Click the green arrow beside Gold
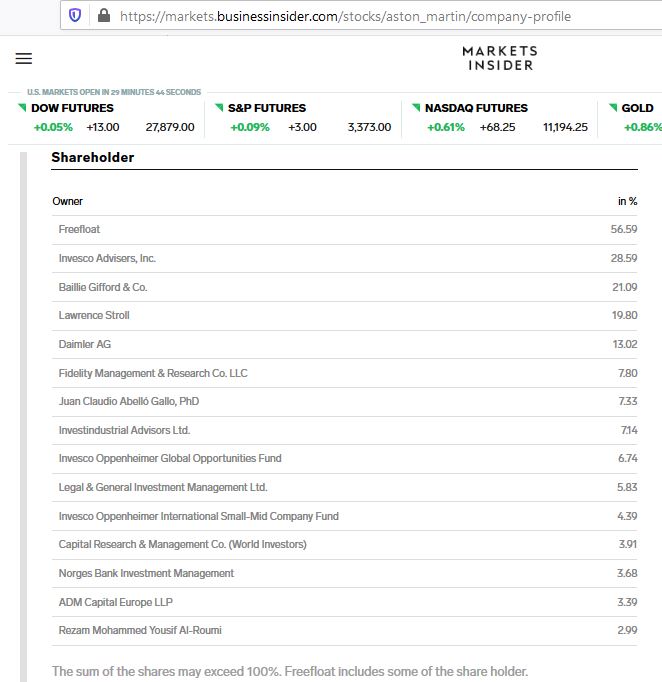This screenshot has height=682, width=662. click(x=613, y=106)
